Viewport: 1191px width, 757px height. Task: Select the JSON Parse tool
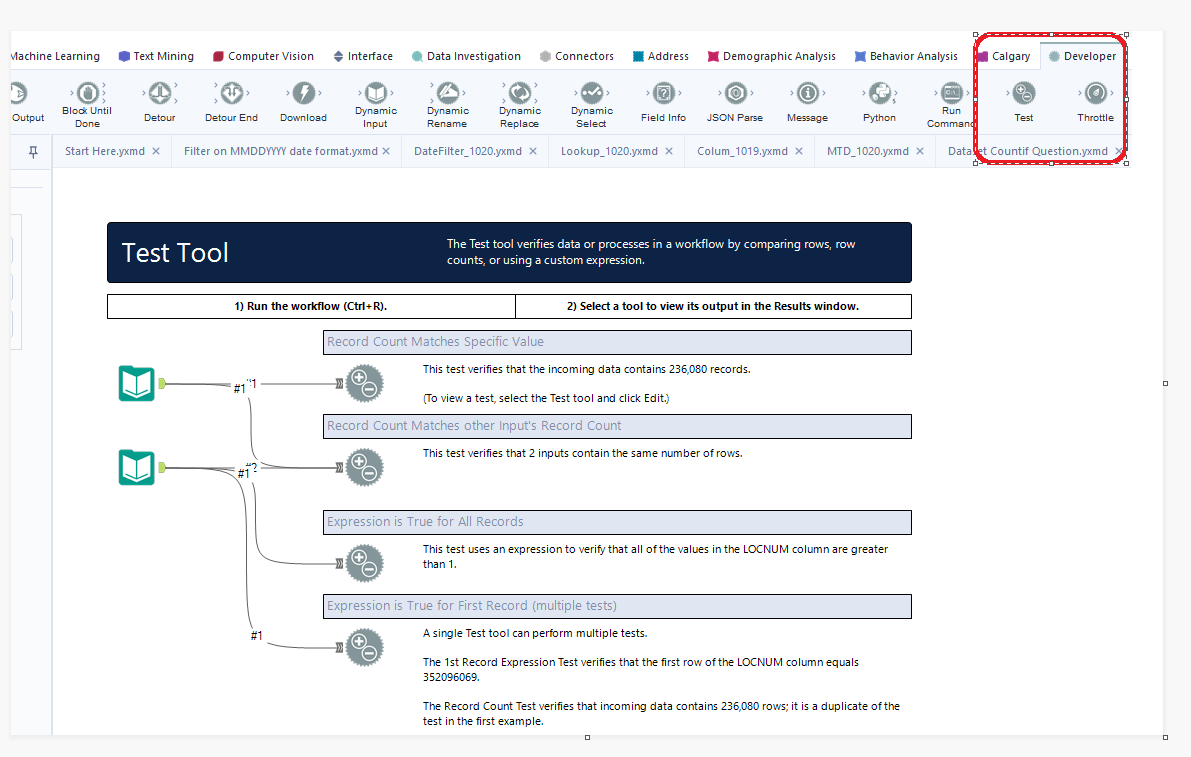pyautogui.click(x=735, y=95)
